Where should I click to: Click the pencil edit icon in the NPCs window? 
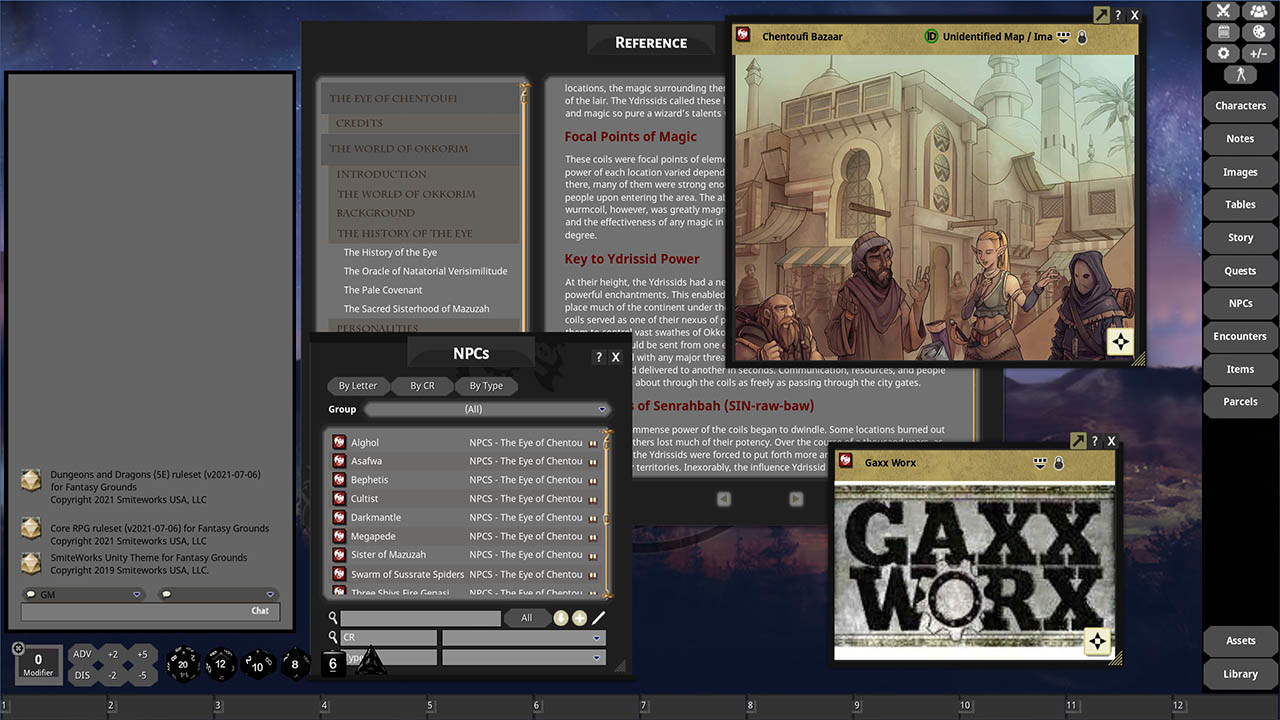598,617
